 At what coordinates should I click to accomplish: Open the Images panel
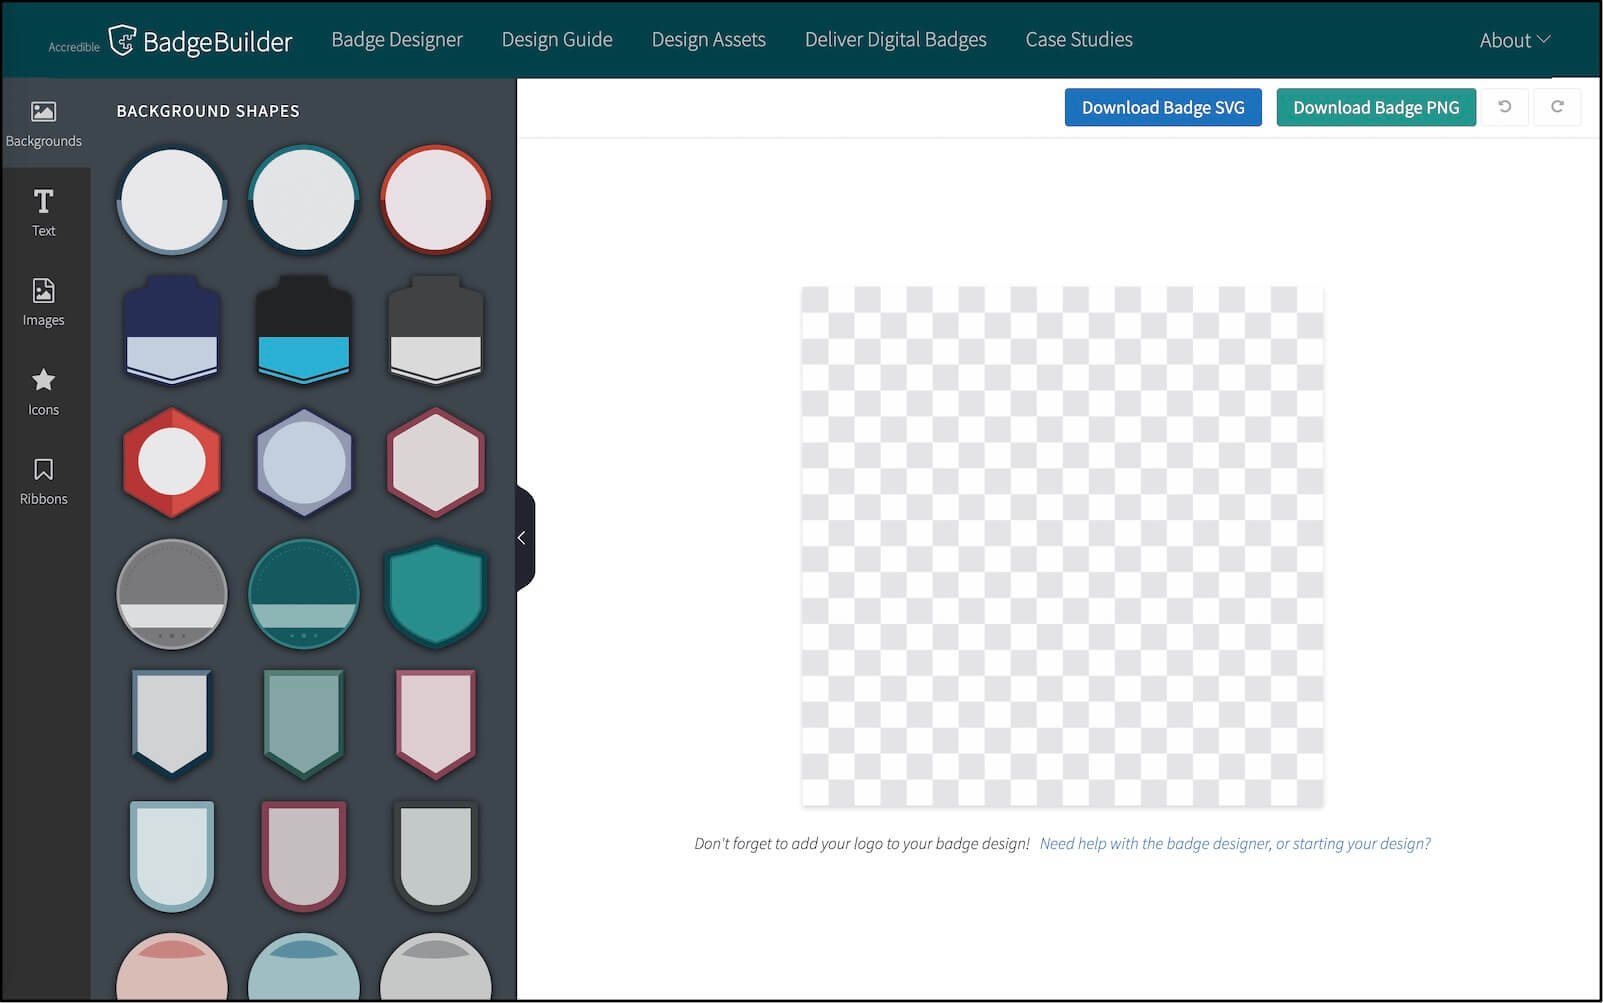[x=44, y=302]
